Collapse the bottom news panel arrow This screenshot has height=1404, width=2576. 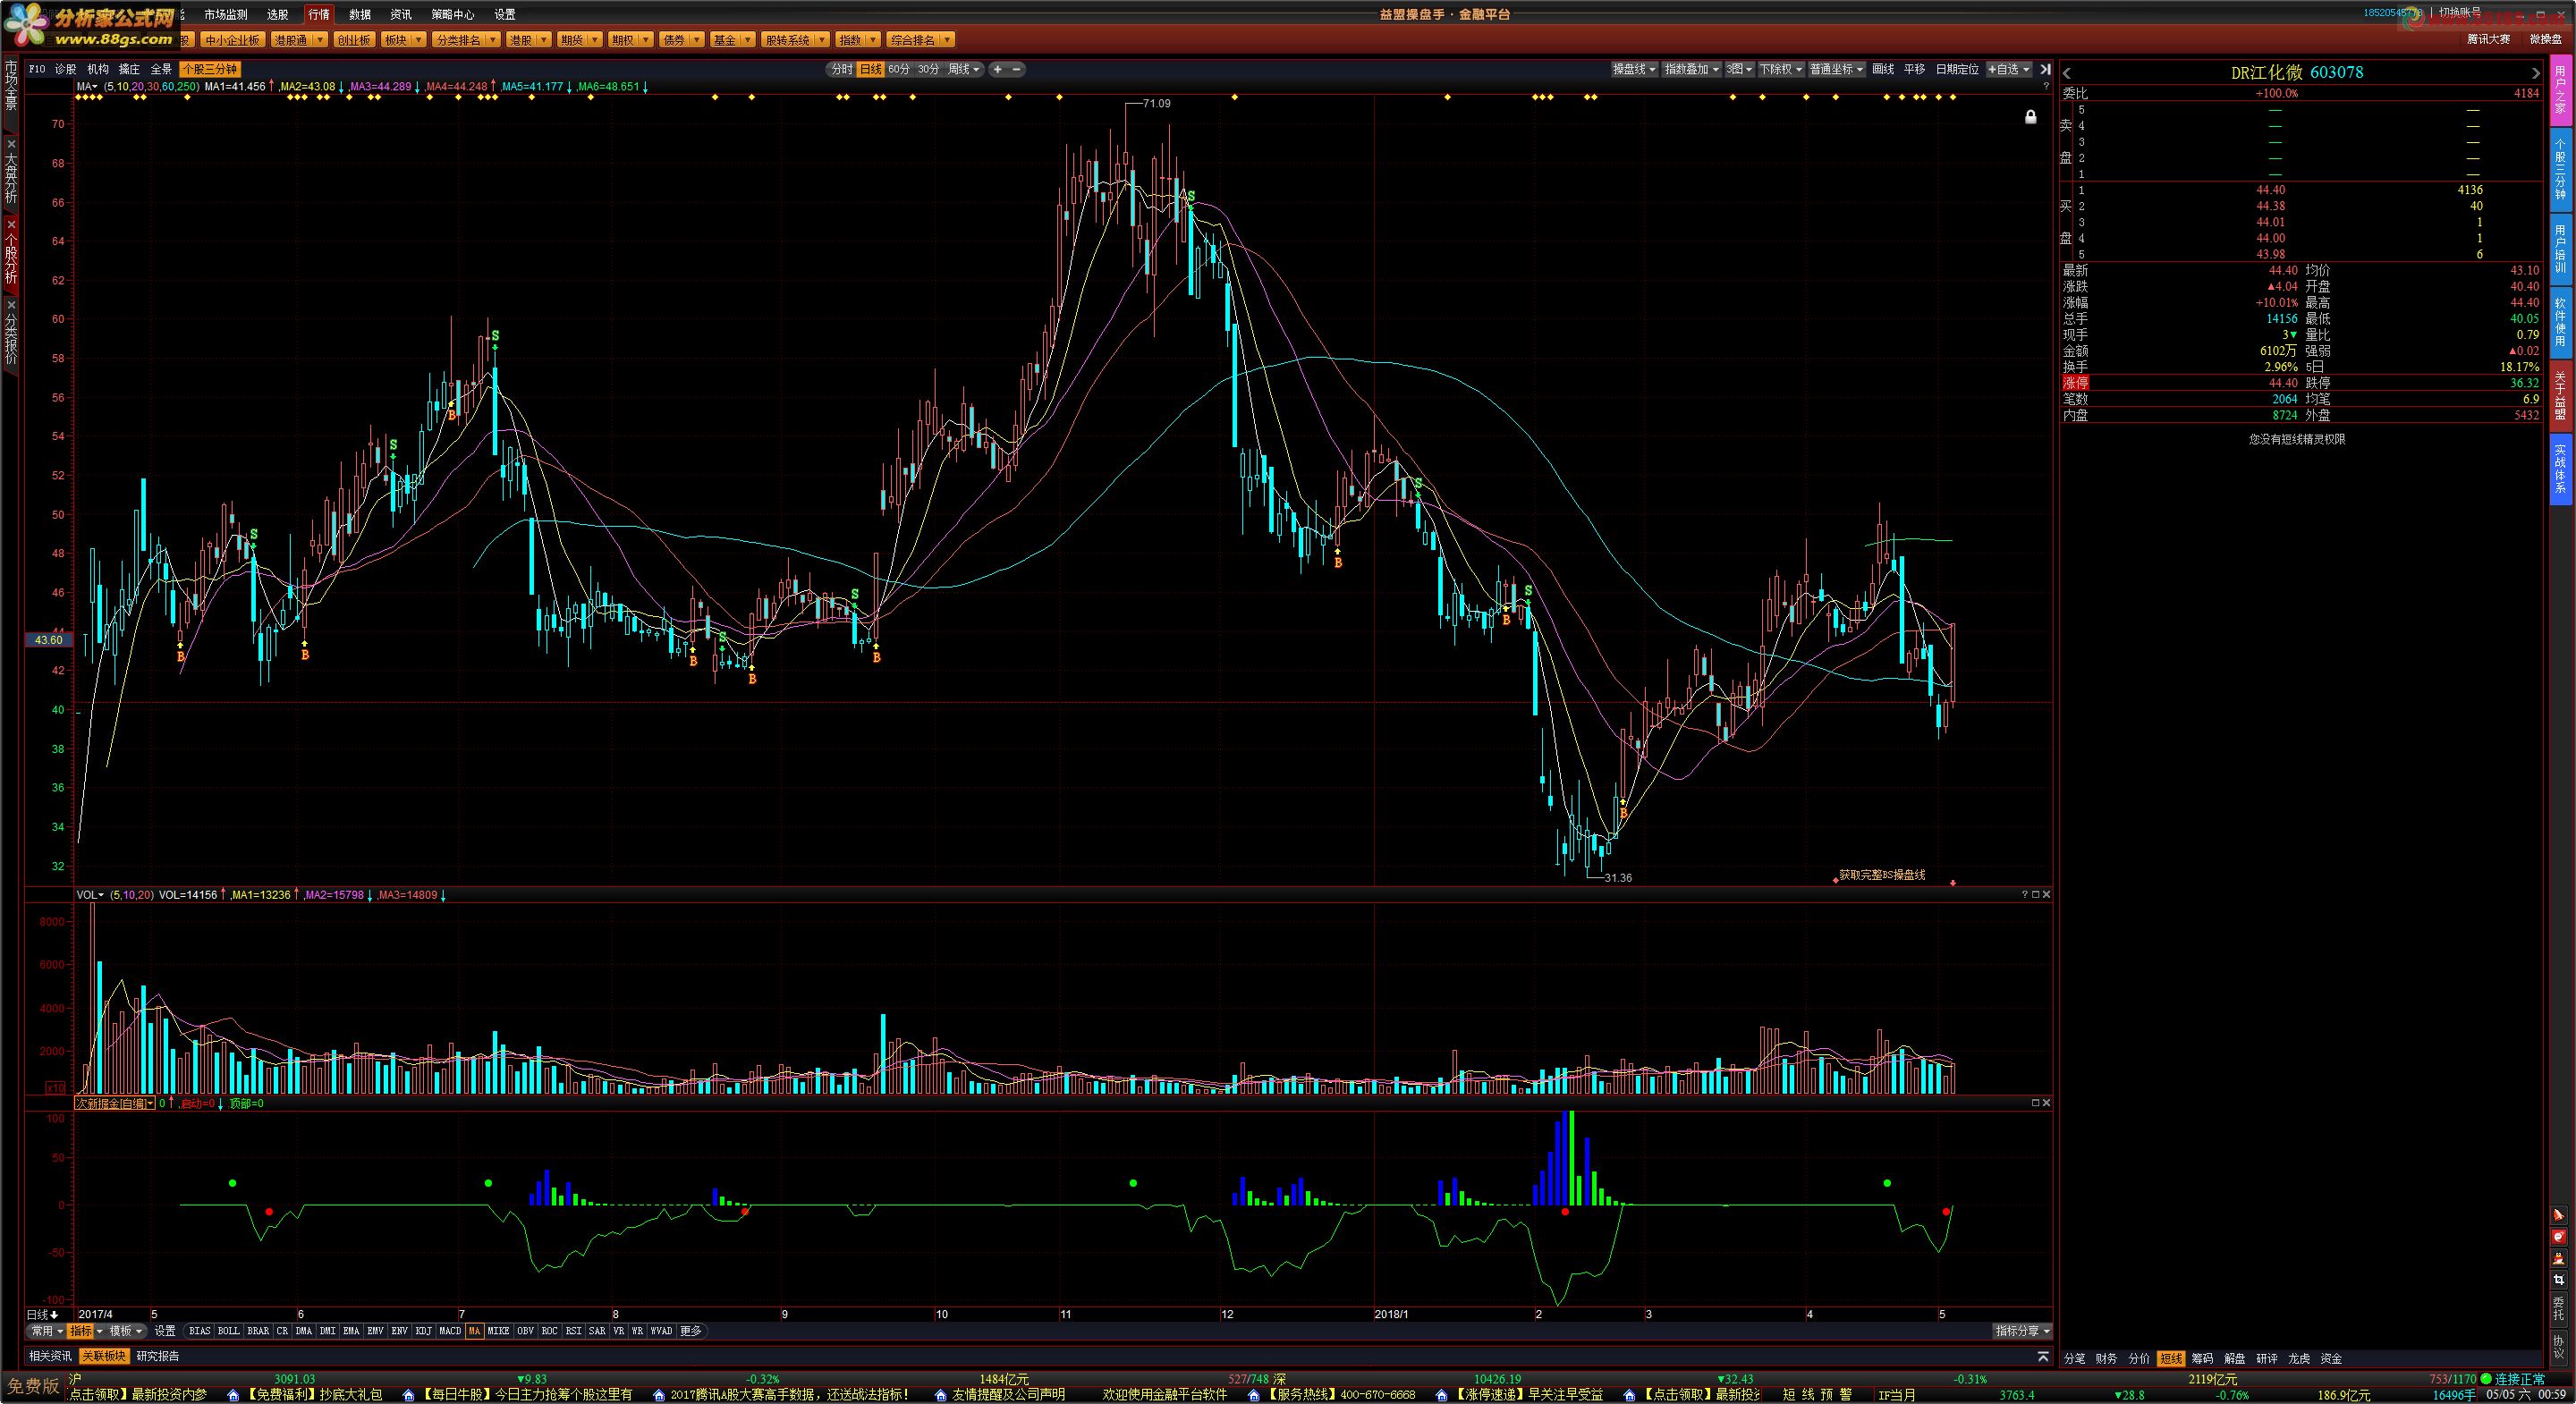point(2043,1357)
